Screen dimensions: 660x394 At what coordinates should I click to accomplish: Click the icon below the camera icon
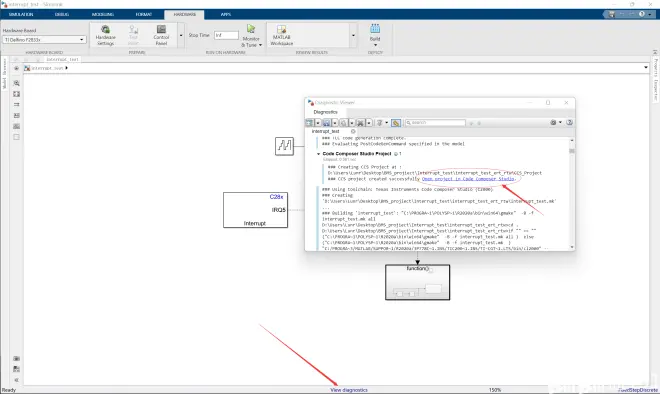[16, 369]
